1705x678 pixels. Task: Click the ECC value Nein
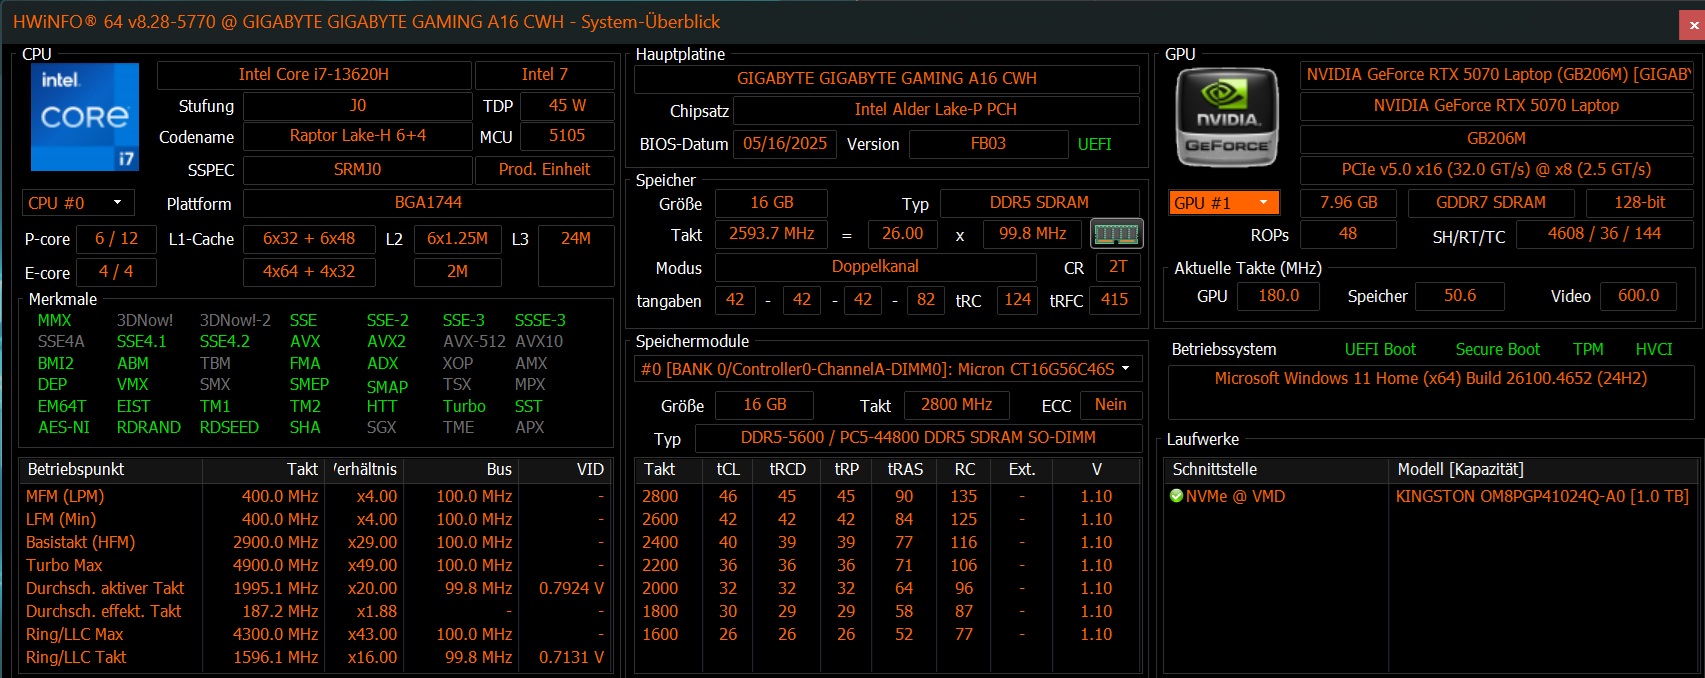(1110, 405)
